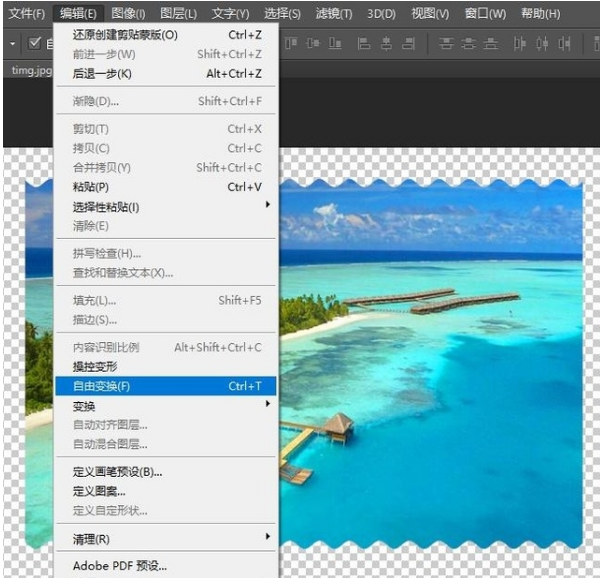
Task: Click the Align Right Edges icon
Action: (409, 44)
